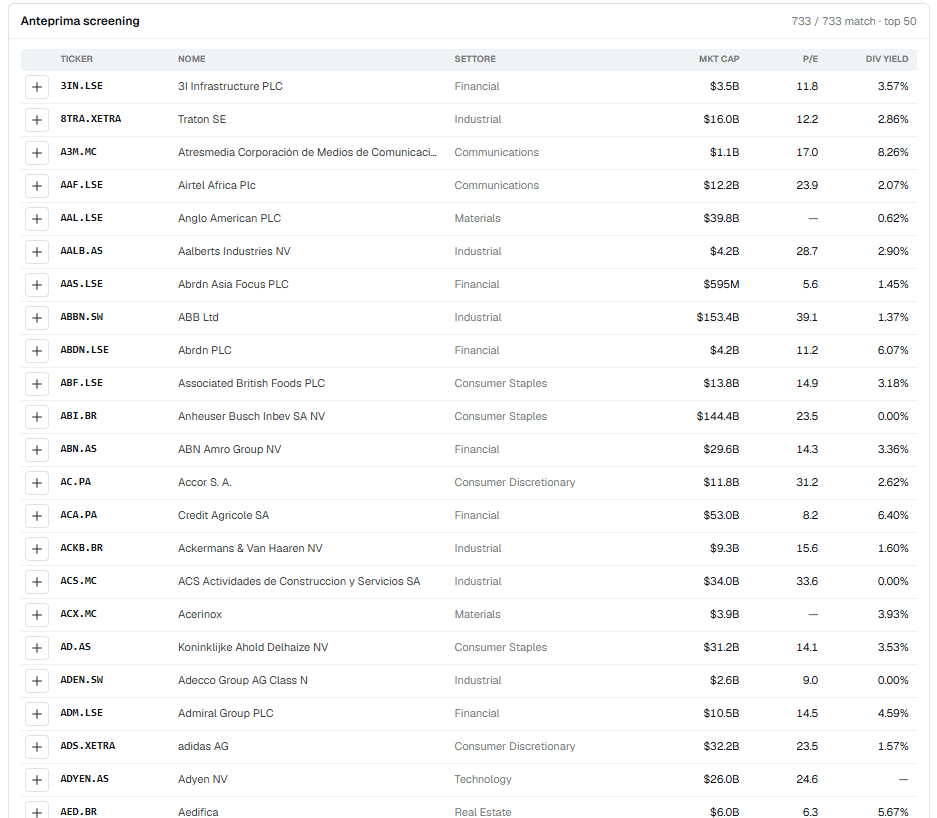Click plus icon next to A3M.MC
Screen dimensions: 937x818
[x=36, y=153]
